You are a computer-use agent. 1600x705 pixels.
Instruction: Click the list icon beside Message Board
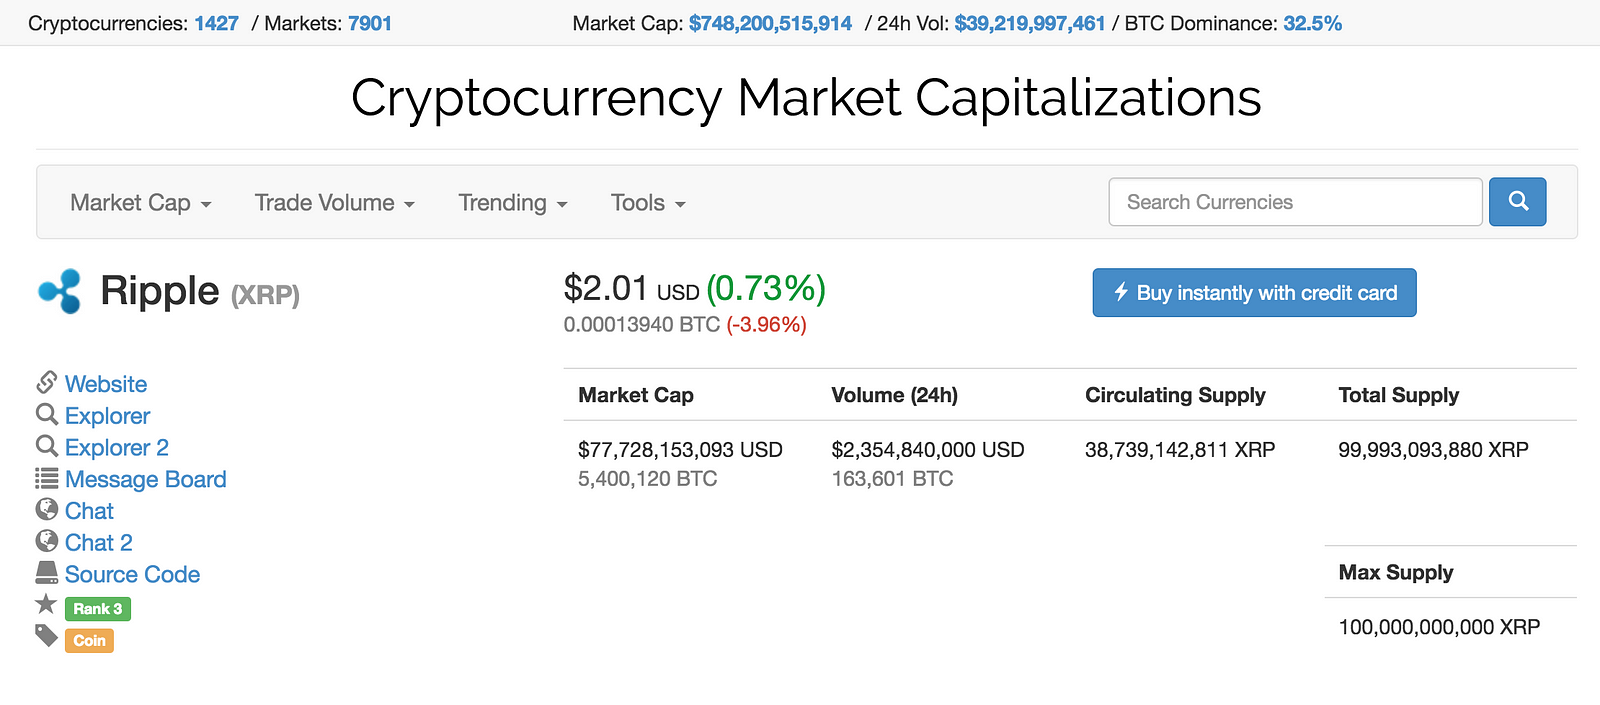pyautogui.click(x=46, y=478)
